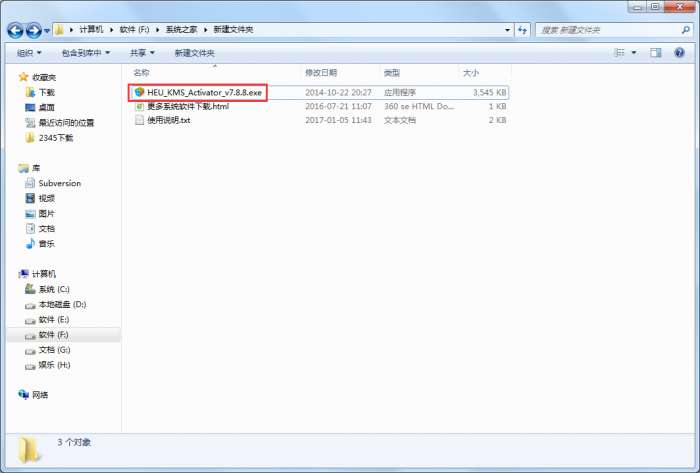Open 网络 in the navigation pane
Image resolution: width=700 pixels, height=473 pixels.
tap(40, 395)
